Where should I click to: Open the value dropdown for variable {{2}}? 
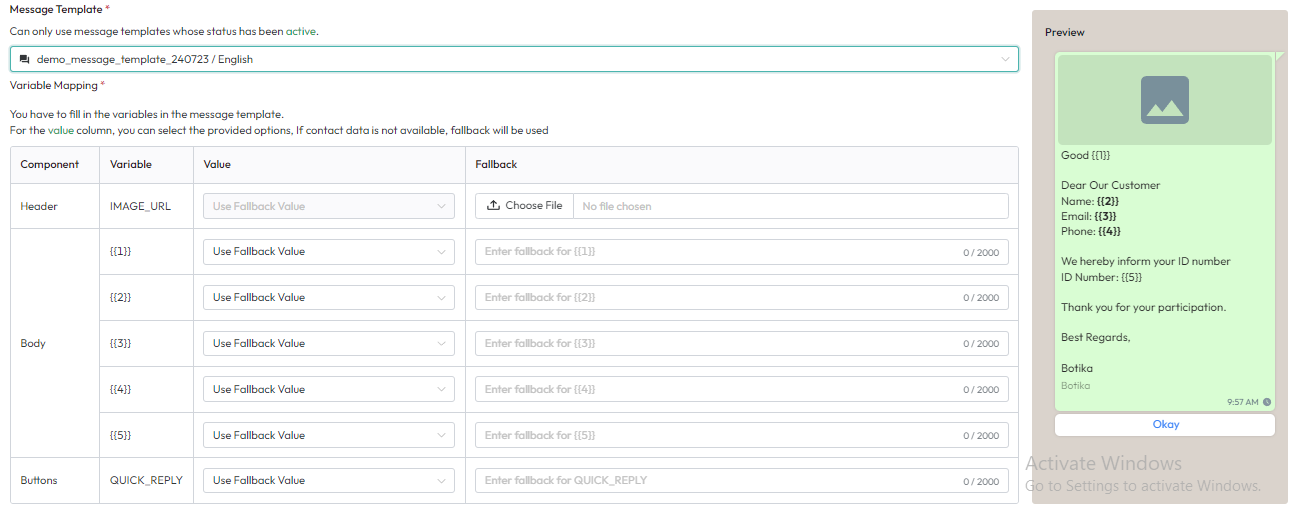tap(328, 298)
